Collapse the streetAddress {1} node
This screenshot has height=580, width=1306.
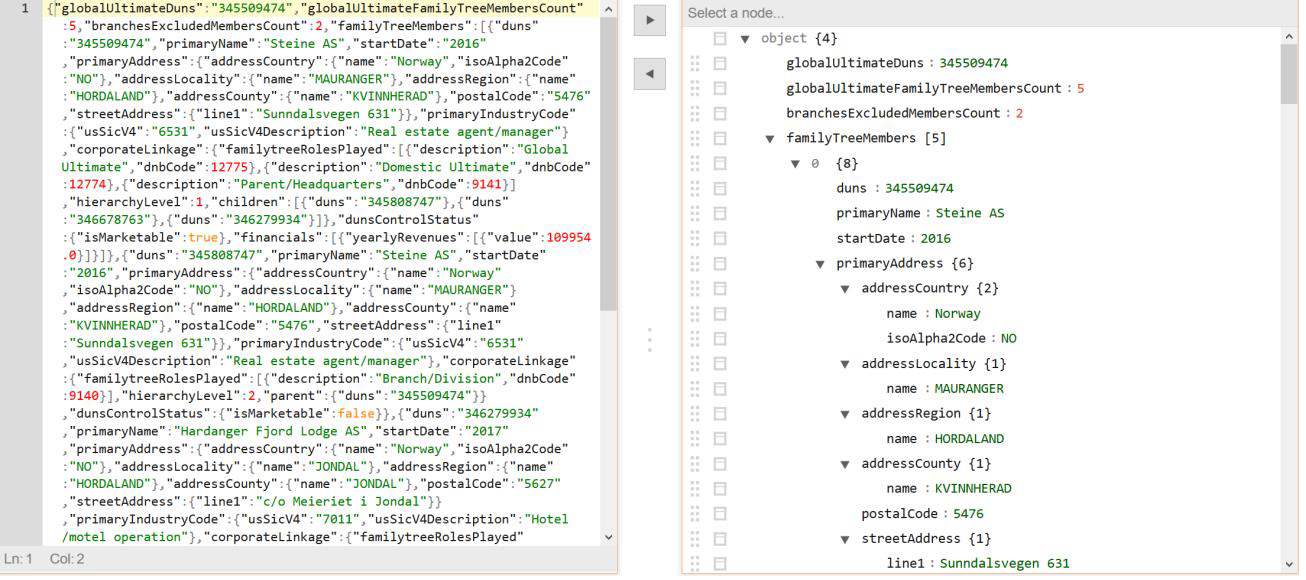click(x=845, y=538)
